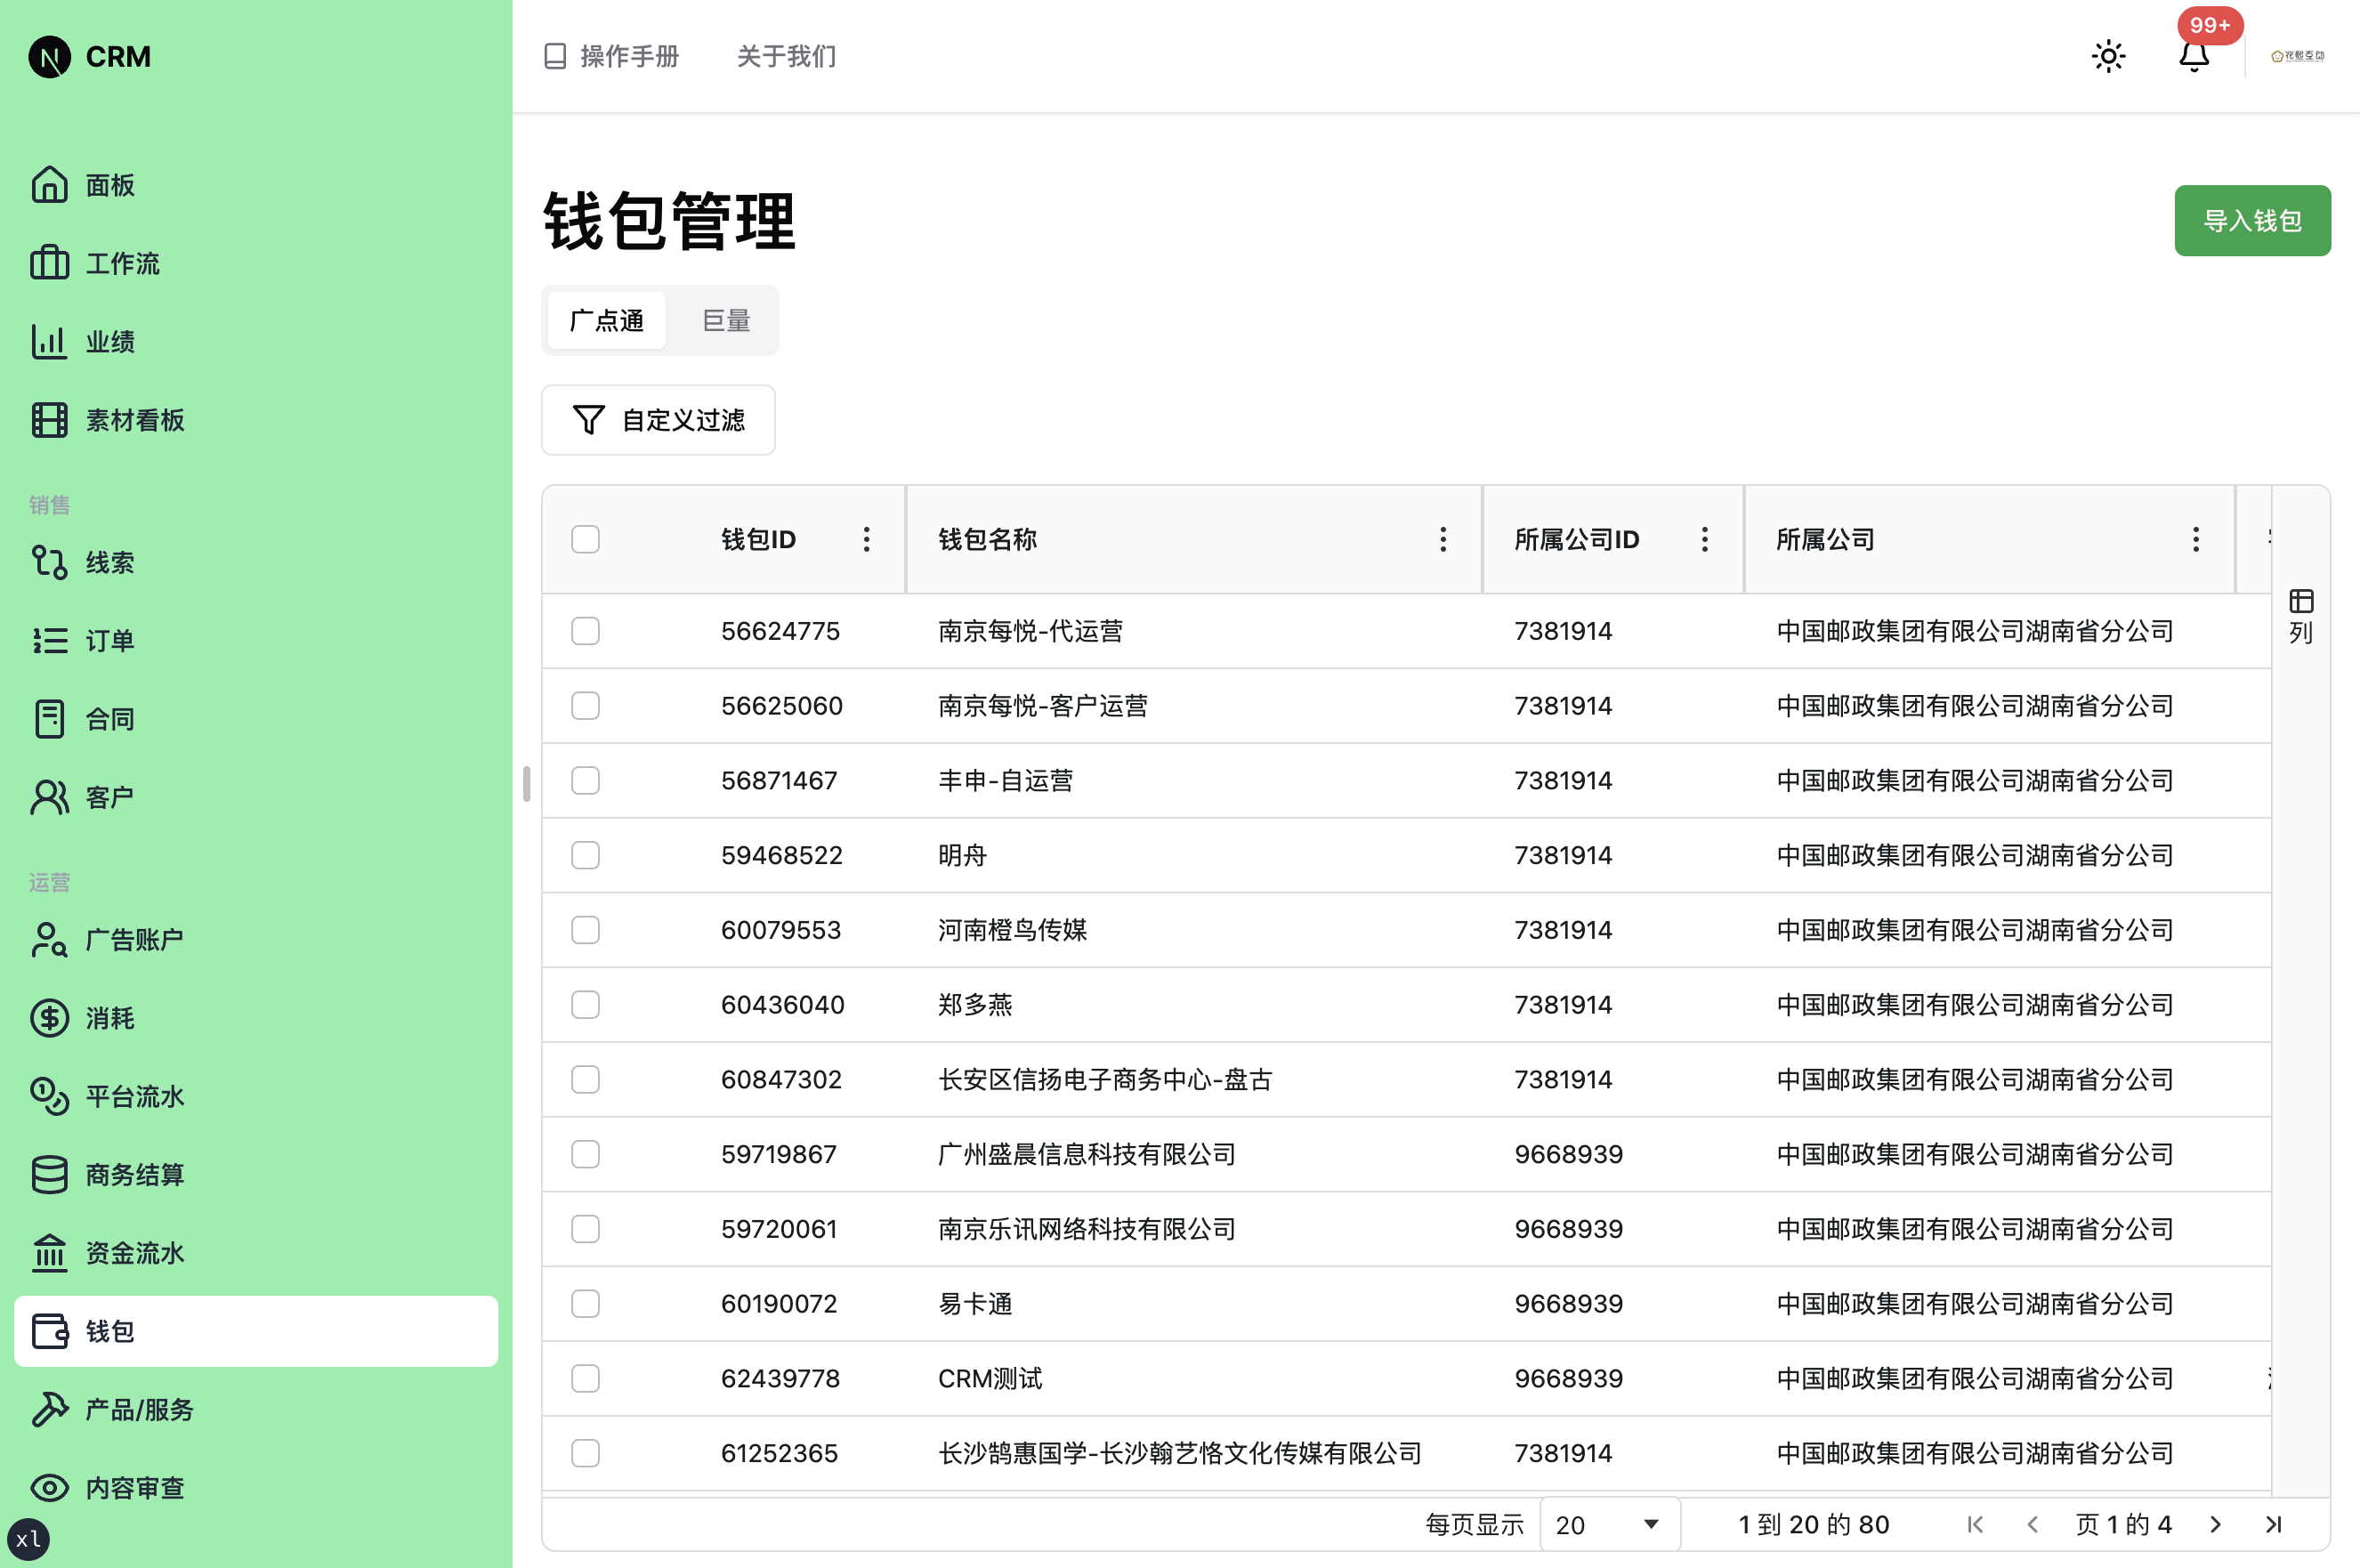Switch to the 巨量 tab
The width and height of the screenshot is (2360, 1568).
724,320
